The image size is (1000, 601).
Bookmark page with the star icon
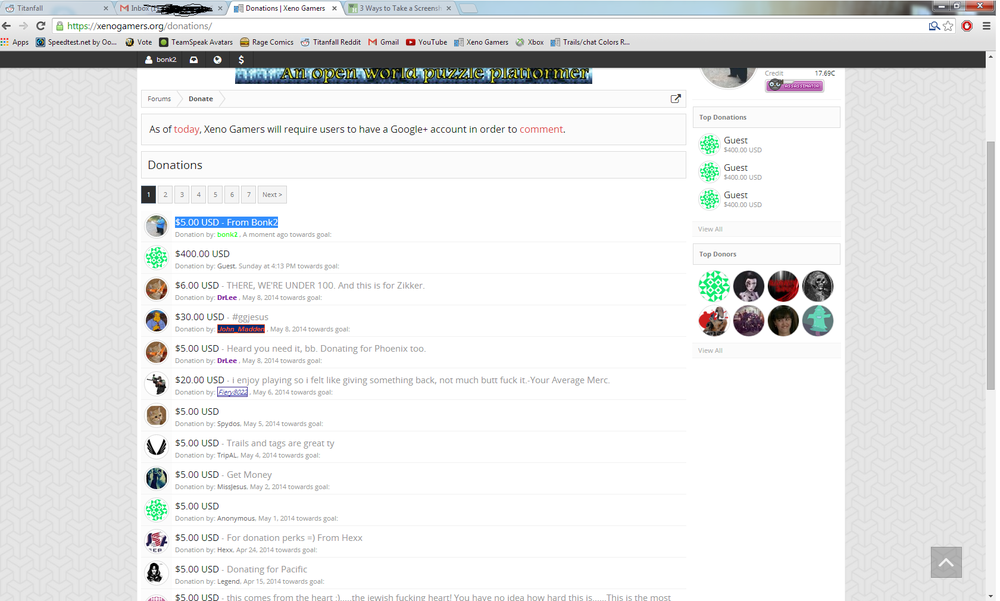(x=948, y=26)
